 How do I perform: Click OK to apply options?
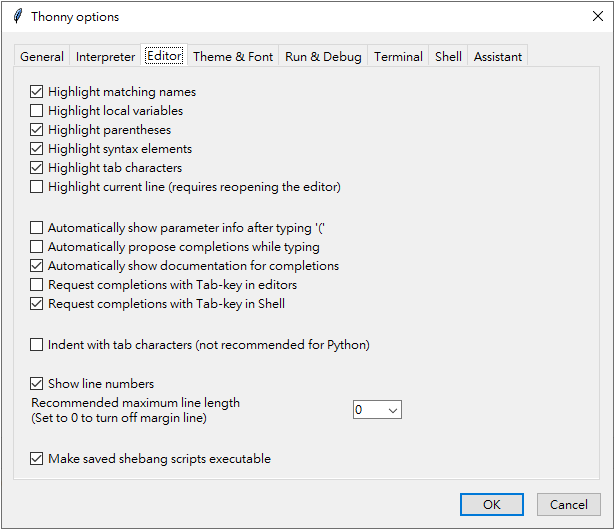491,505
